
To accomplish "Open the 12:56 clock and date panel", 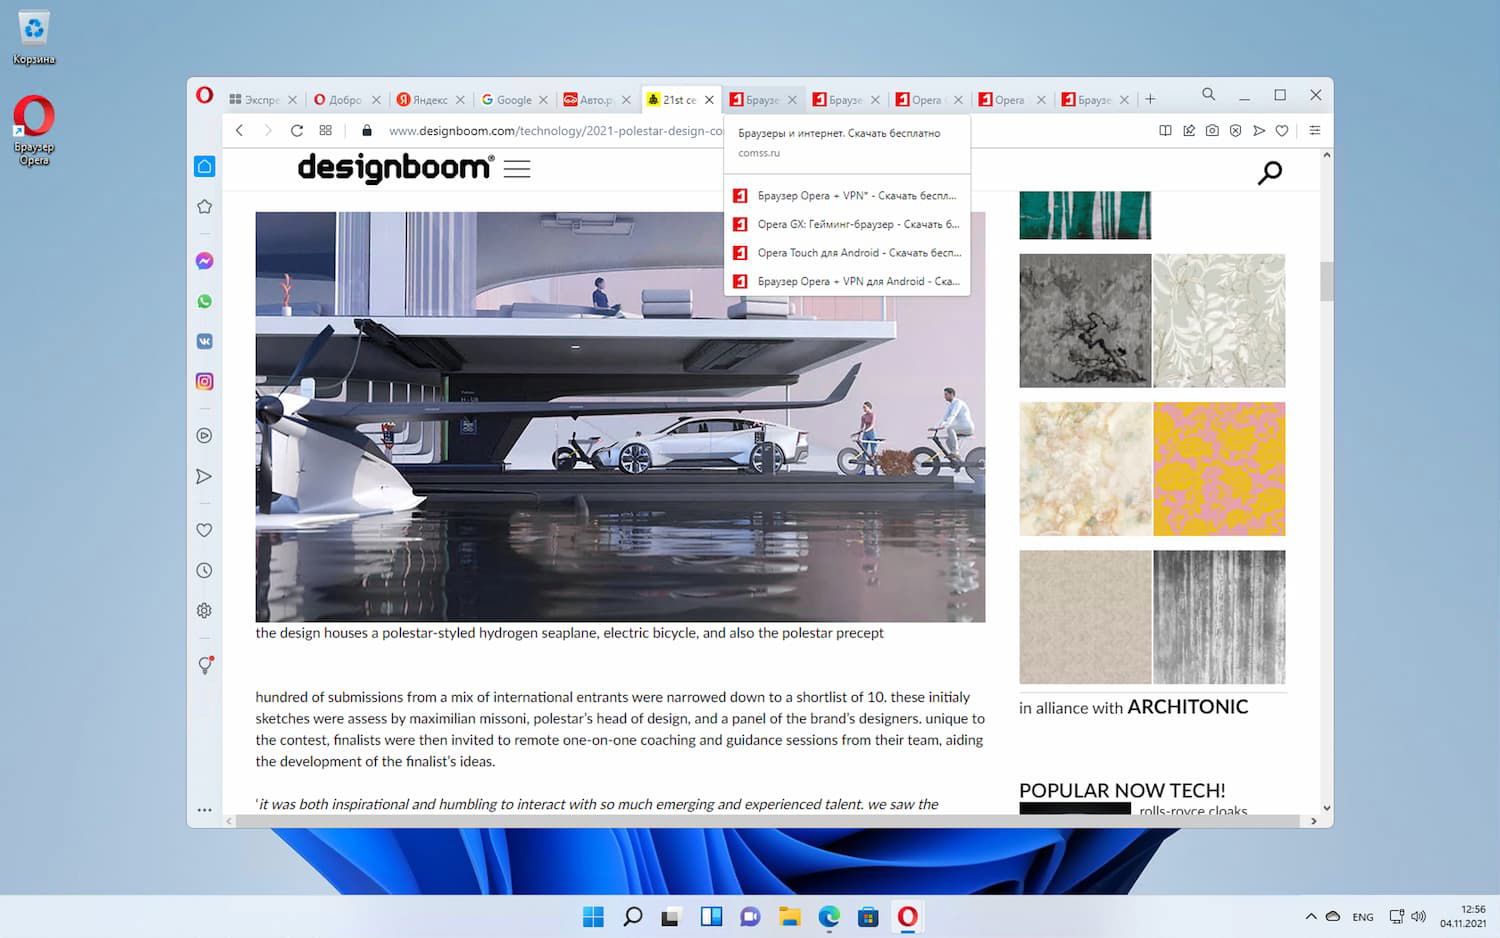I will pos(1463,916).
